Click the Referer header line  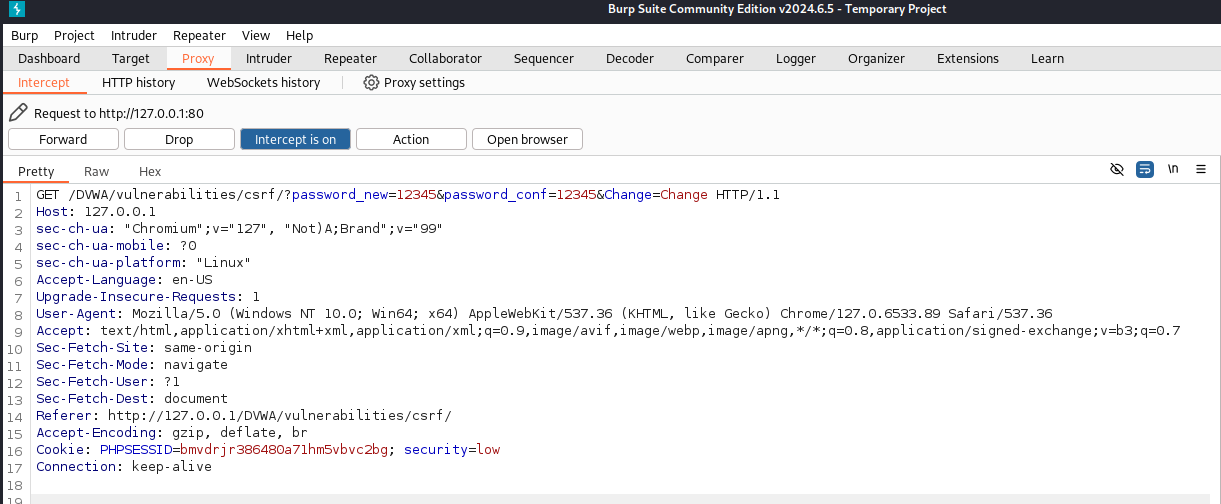[x=244, y=415]
